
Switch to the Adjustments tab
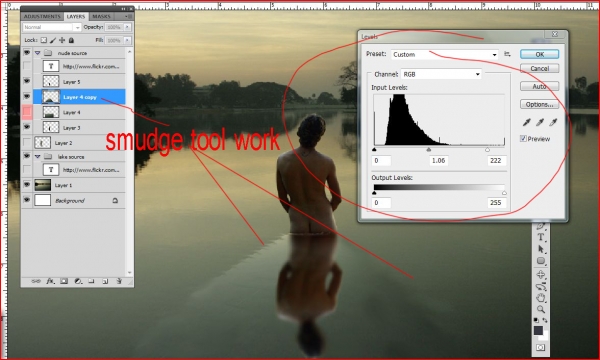[x=42, y=16]
